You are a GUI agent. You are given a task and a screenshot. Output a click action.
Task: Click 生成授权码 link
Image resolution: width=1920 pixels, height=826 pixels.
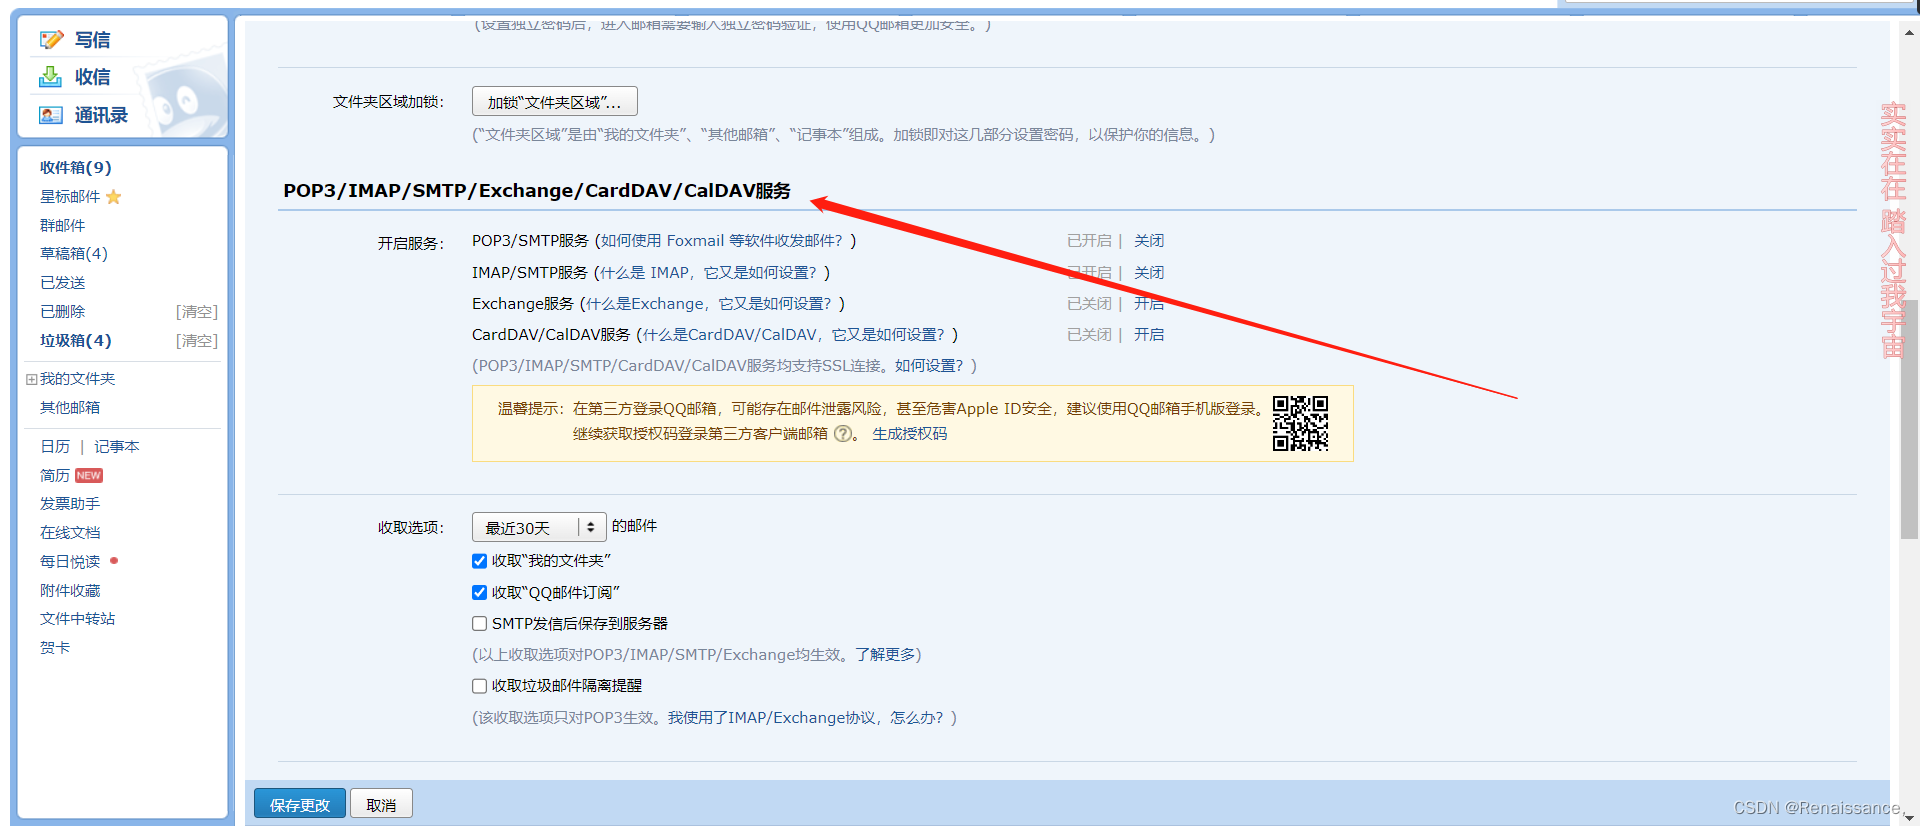click(x=910, y=434)
